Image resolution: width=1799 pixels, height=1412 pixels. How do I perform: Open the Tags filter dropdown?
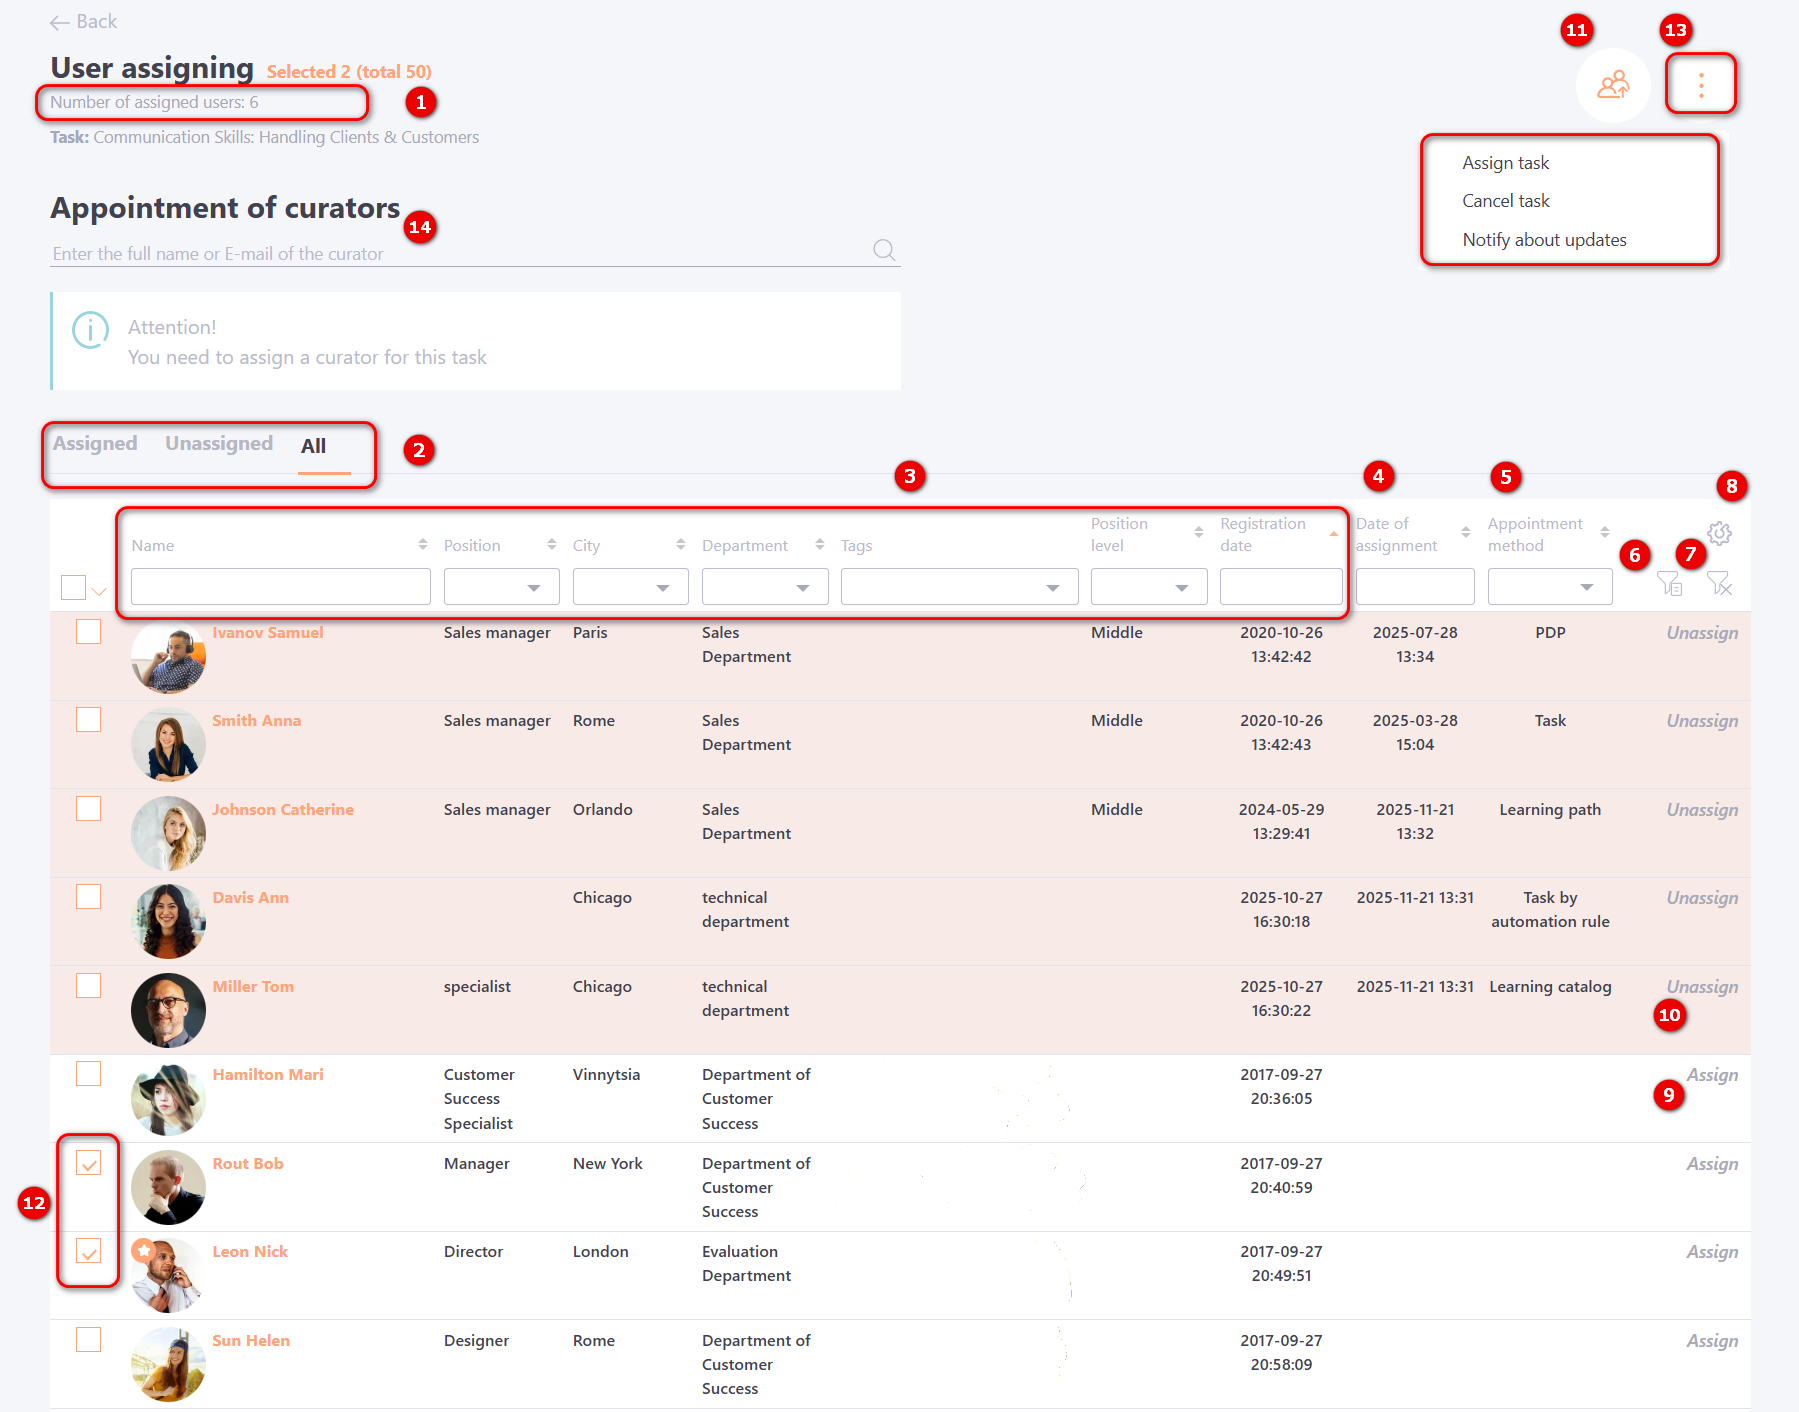pos(958,587)
